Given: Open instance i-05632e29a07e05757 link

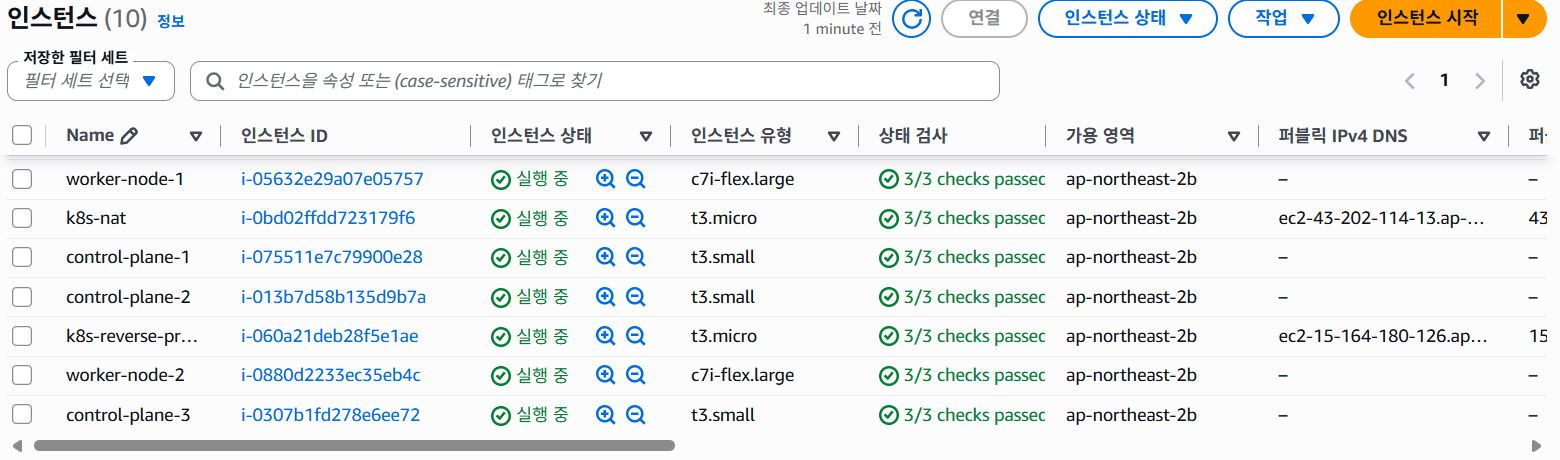Looking at the screenshot, I should 332,179.
